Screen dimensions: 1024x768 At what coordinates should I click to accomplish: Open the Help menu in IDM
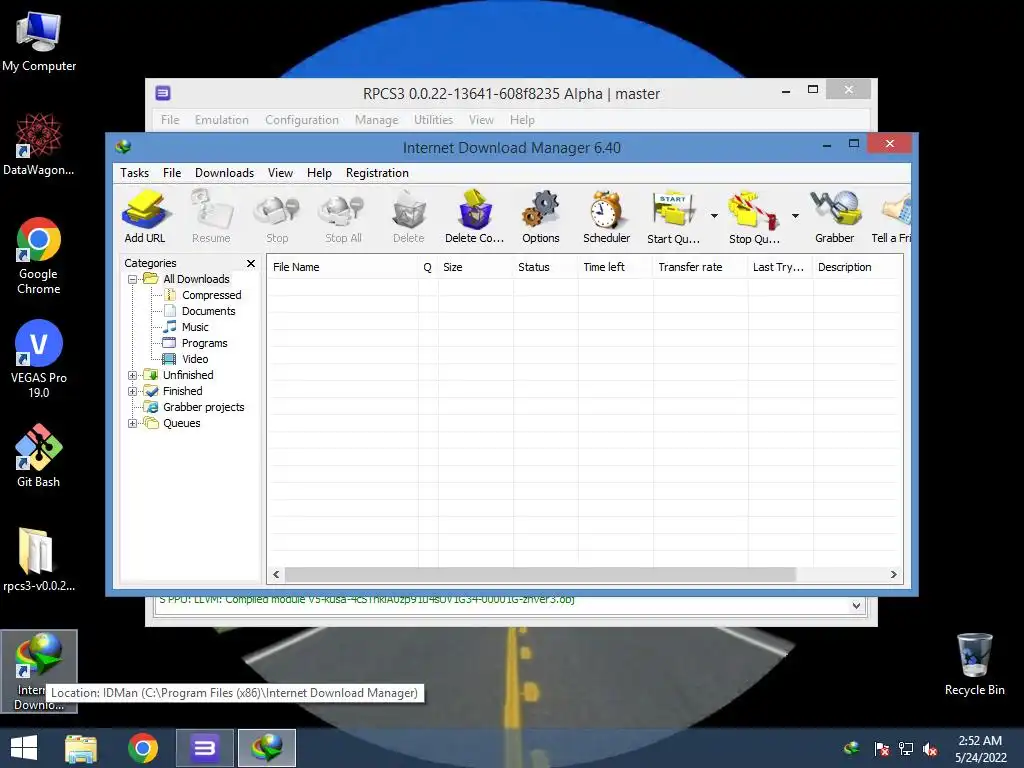(319, 173)
